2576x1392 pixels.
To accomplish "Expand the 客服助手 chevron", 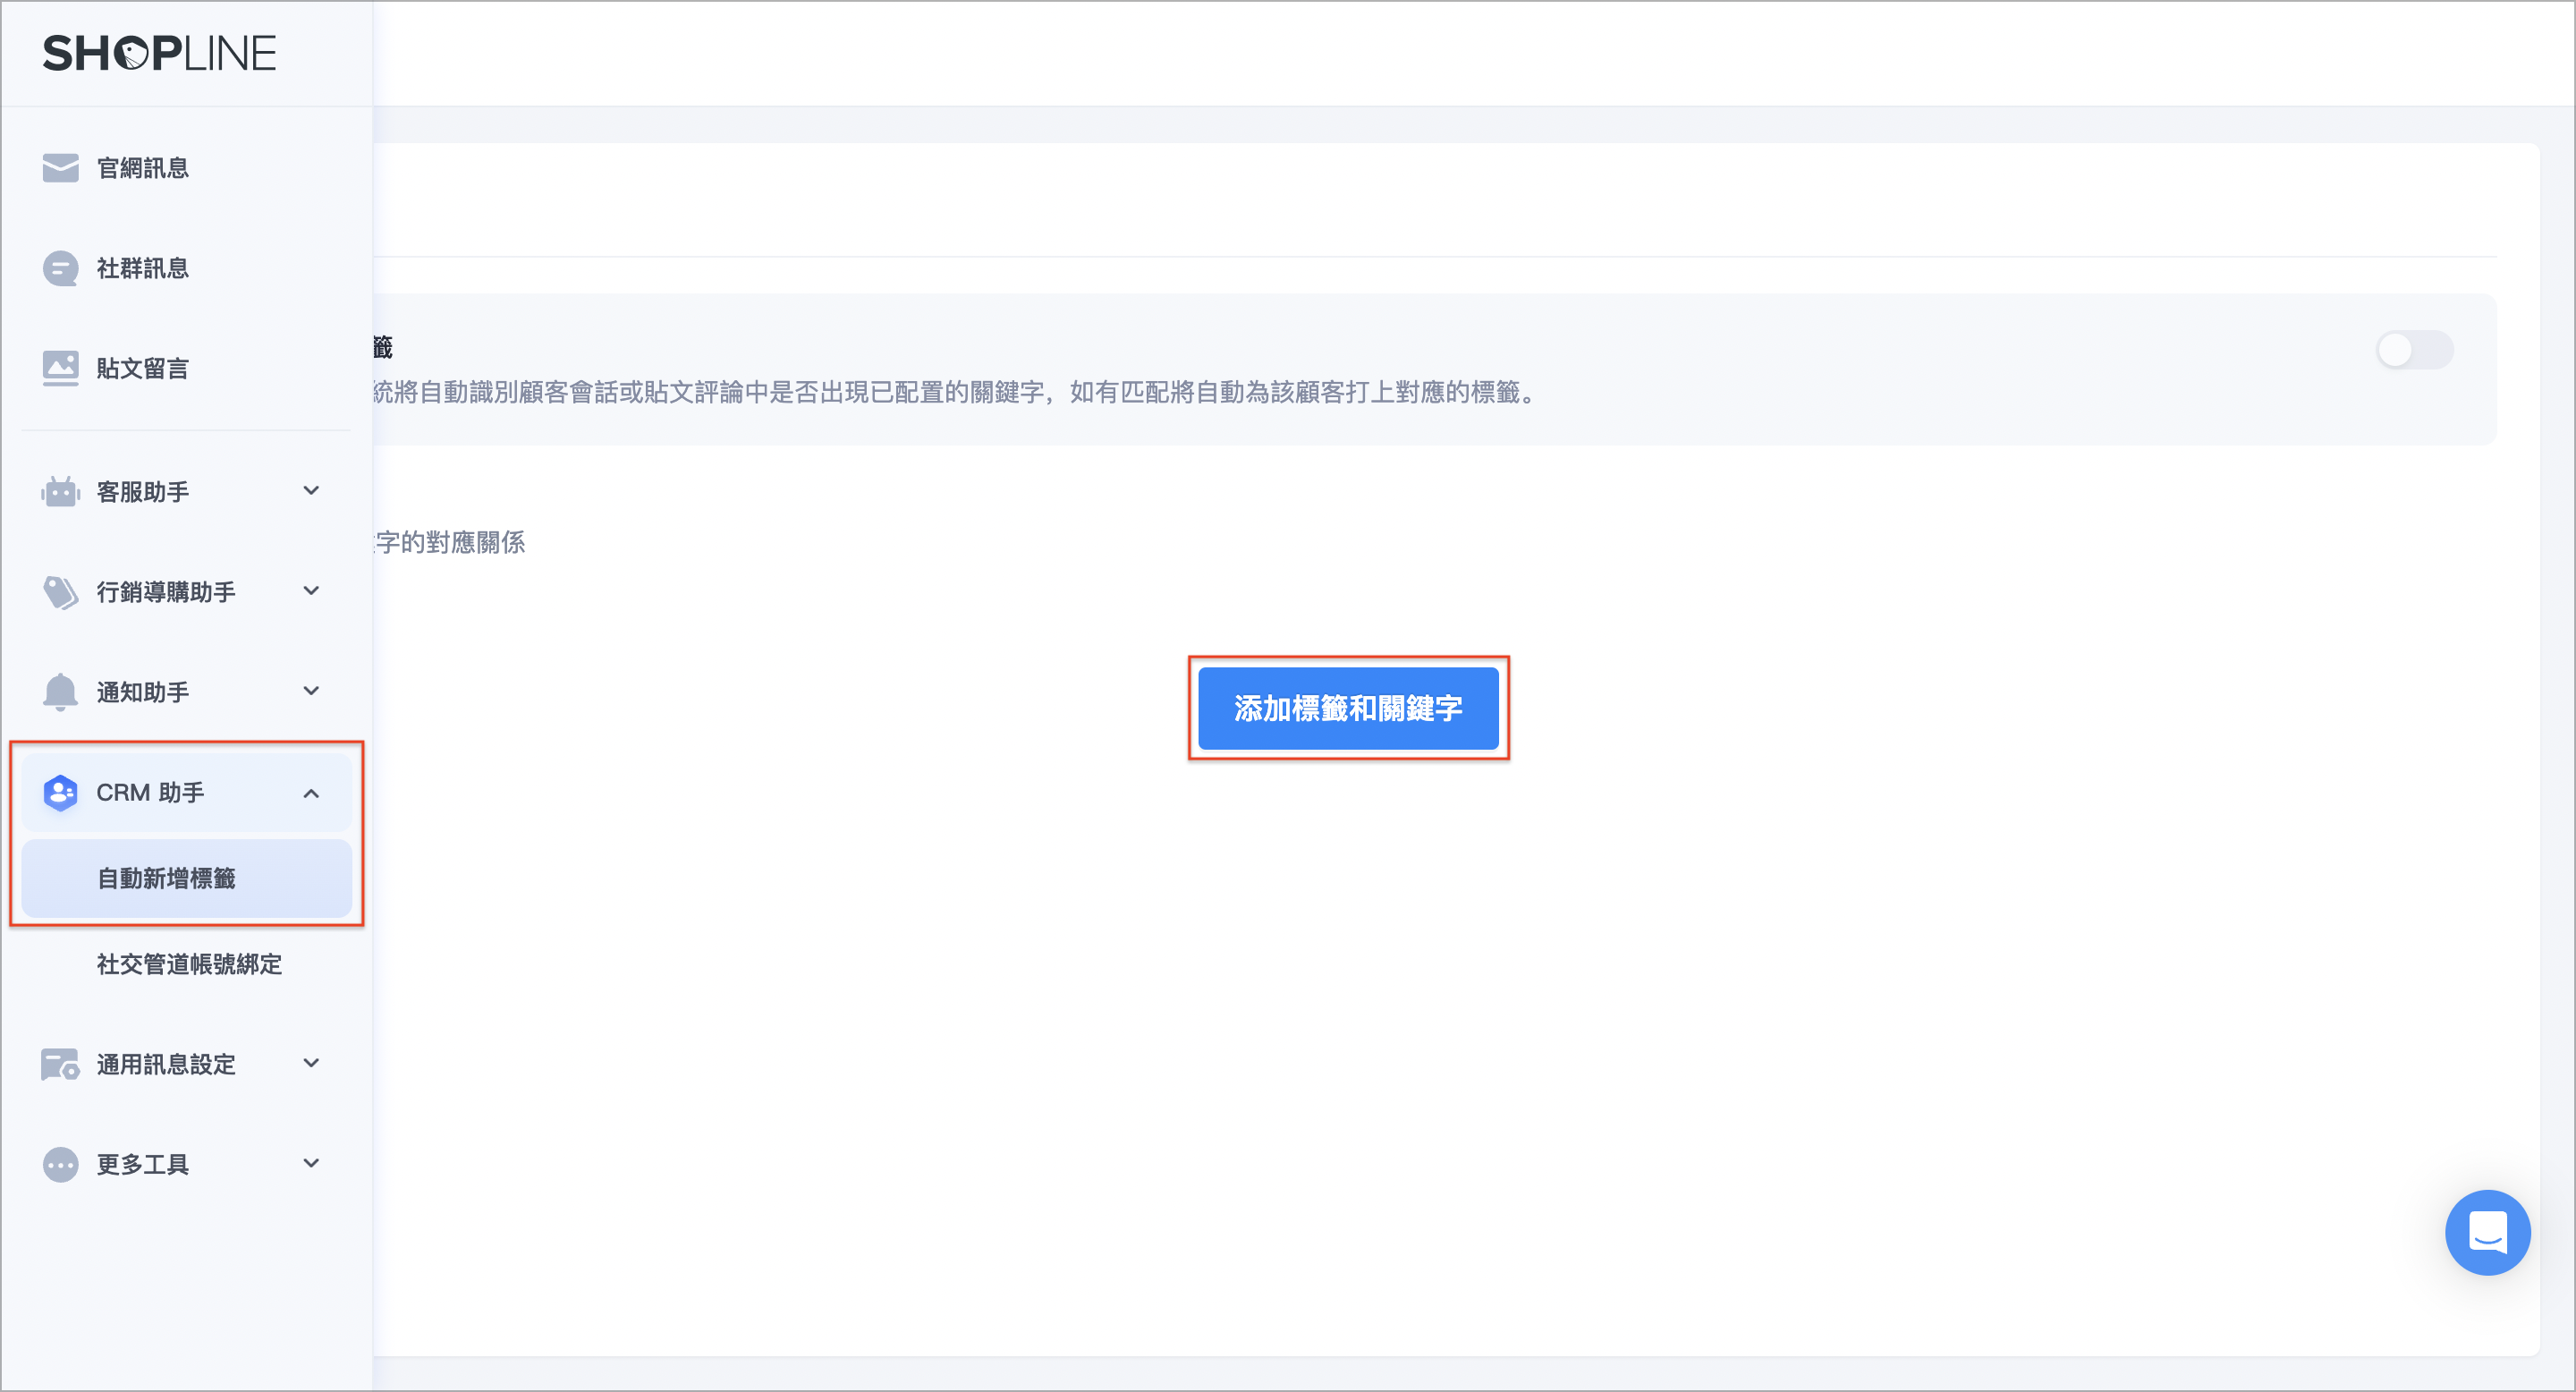I will pos(311,491).
